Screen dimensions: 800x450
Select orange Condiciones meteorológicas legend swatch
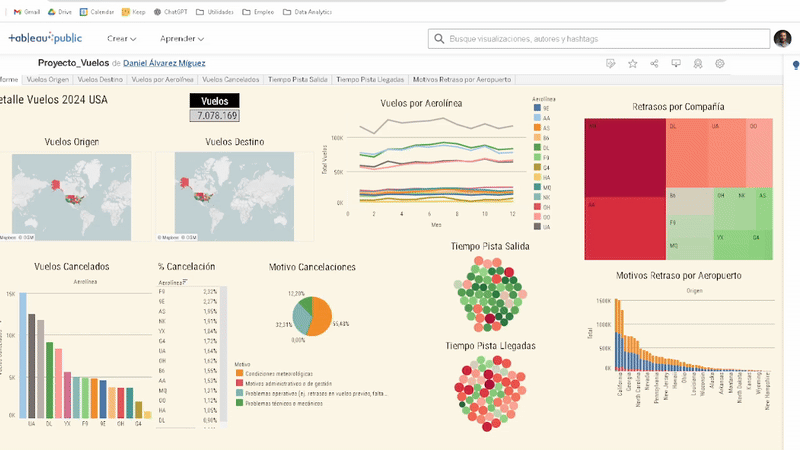point(239,373)
